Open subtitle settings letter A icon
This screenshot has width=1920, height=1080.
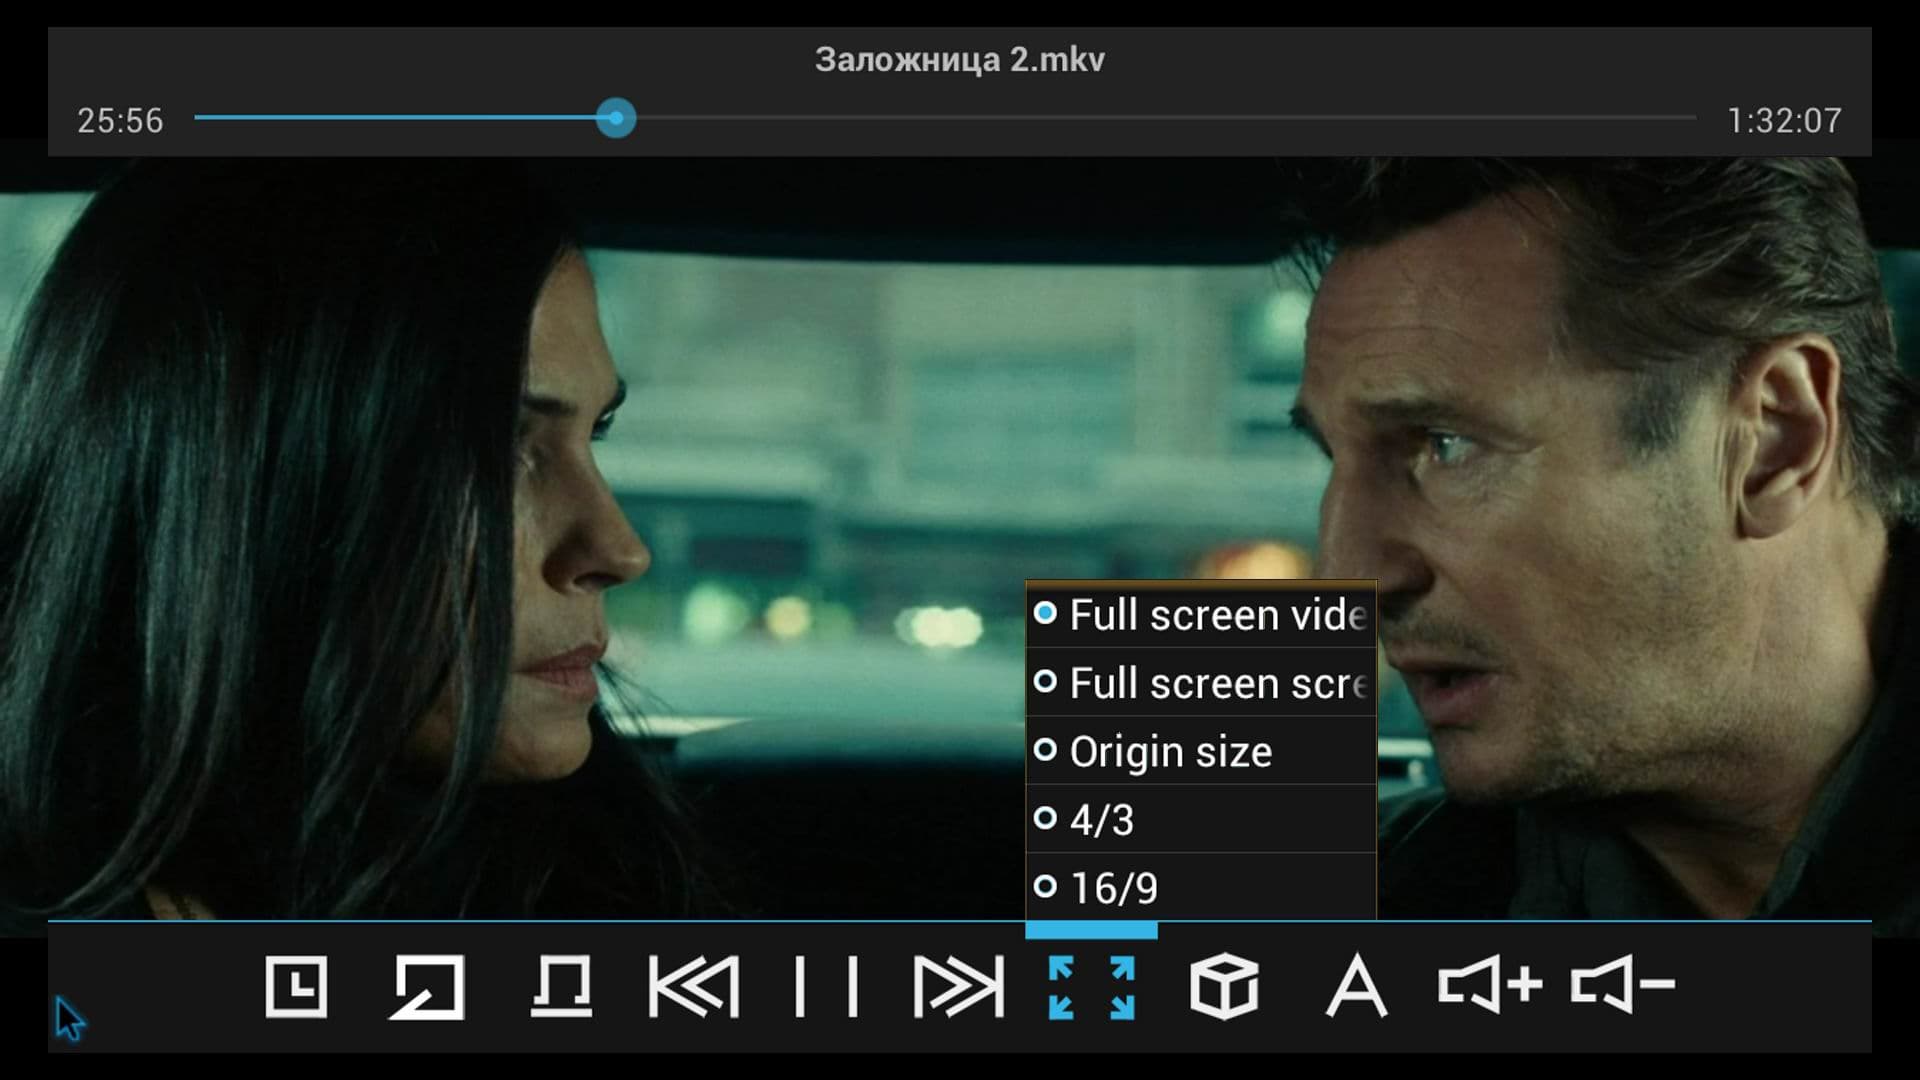1356,987
